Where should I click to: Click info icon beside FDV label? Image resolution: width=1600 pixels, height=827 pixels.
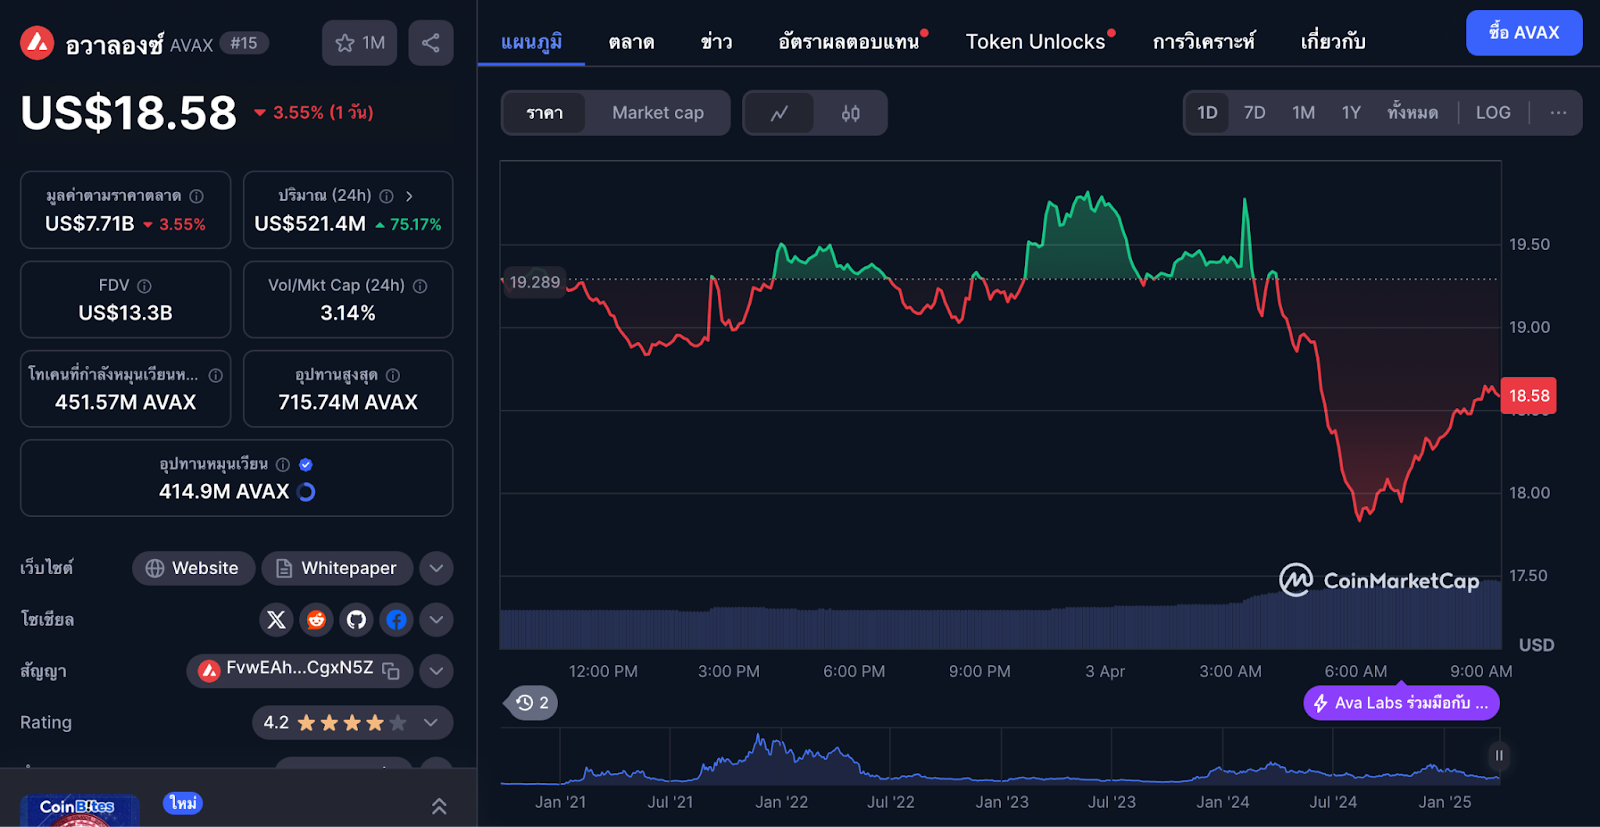point(145,286)
